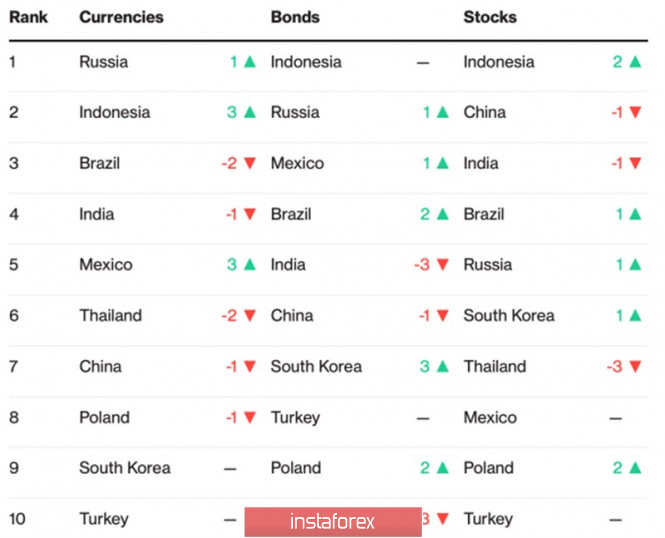
Task: Click the Rank column header
Action: [x=28, y=17]
